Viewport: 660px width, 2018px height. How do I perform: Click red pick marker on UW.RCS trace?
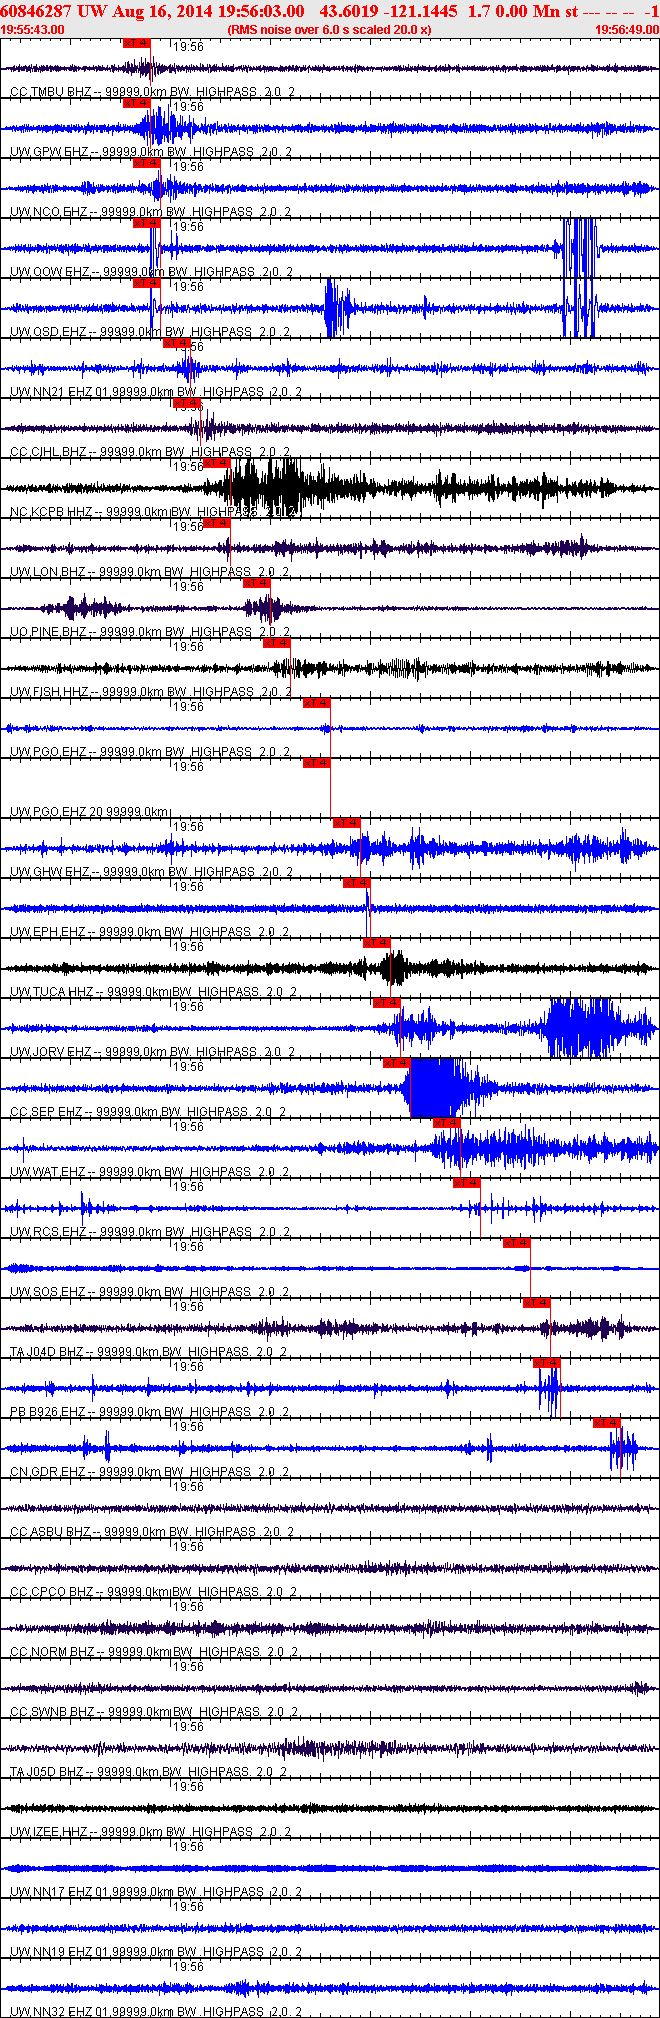coord(466,1183)
